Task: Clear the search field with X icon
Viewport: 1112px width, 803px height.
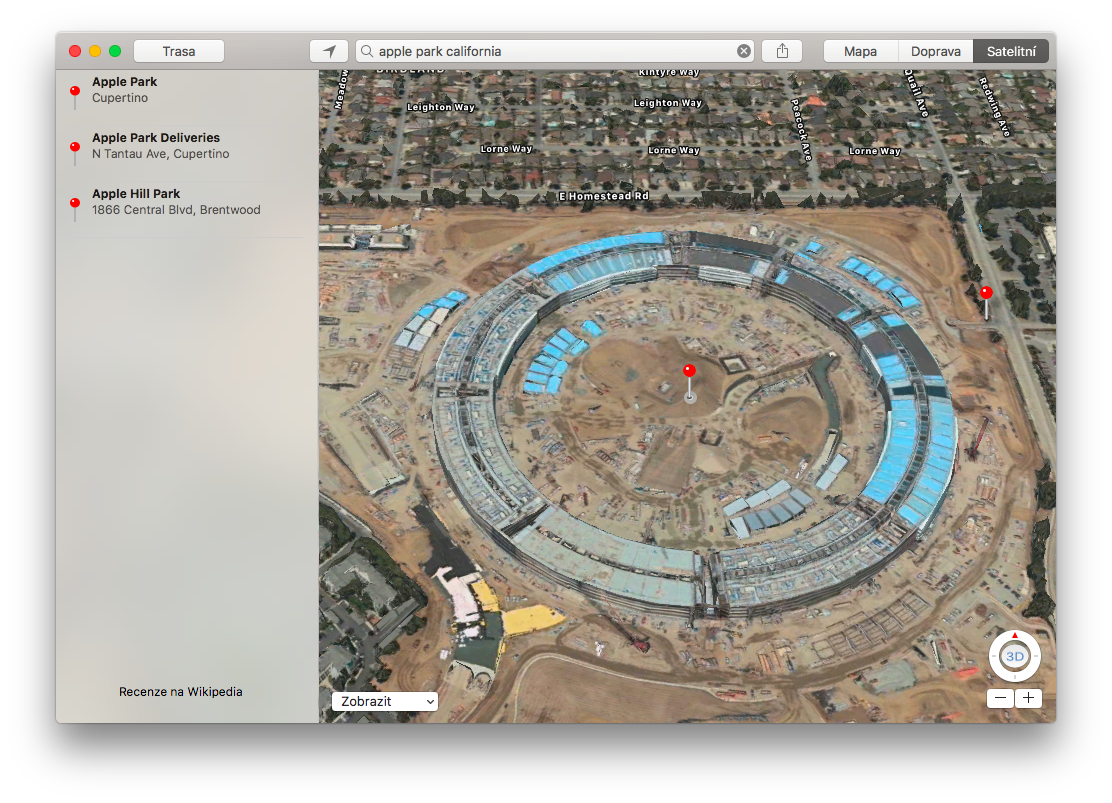Action: pos(743,51)
